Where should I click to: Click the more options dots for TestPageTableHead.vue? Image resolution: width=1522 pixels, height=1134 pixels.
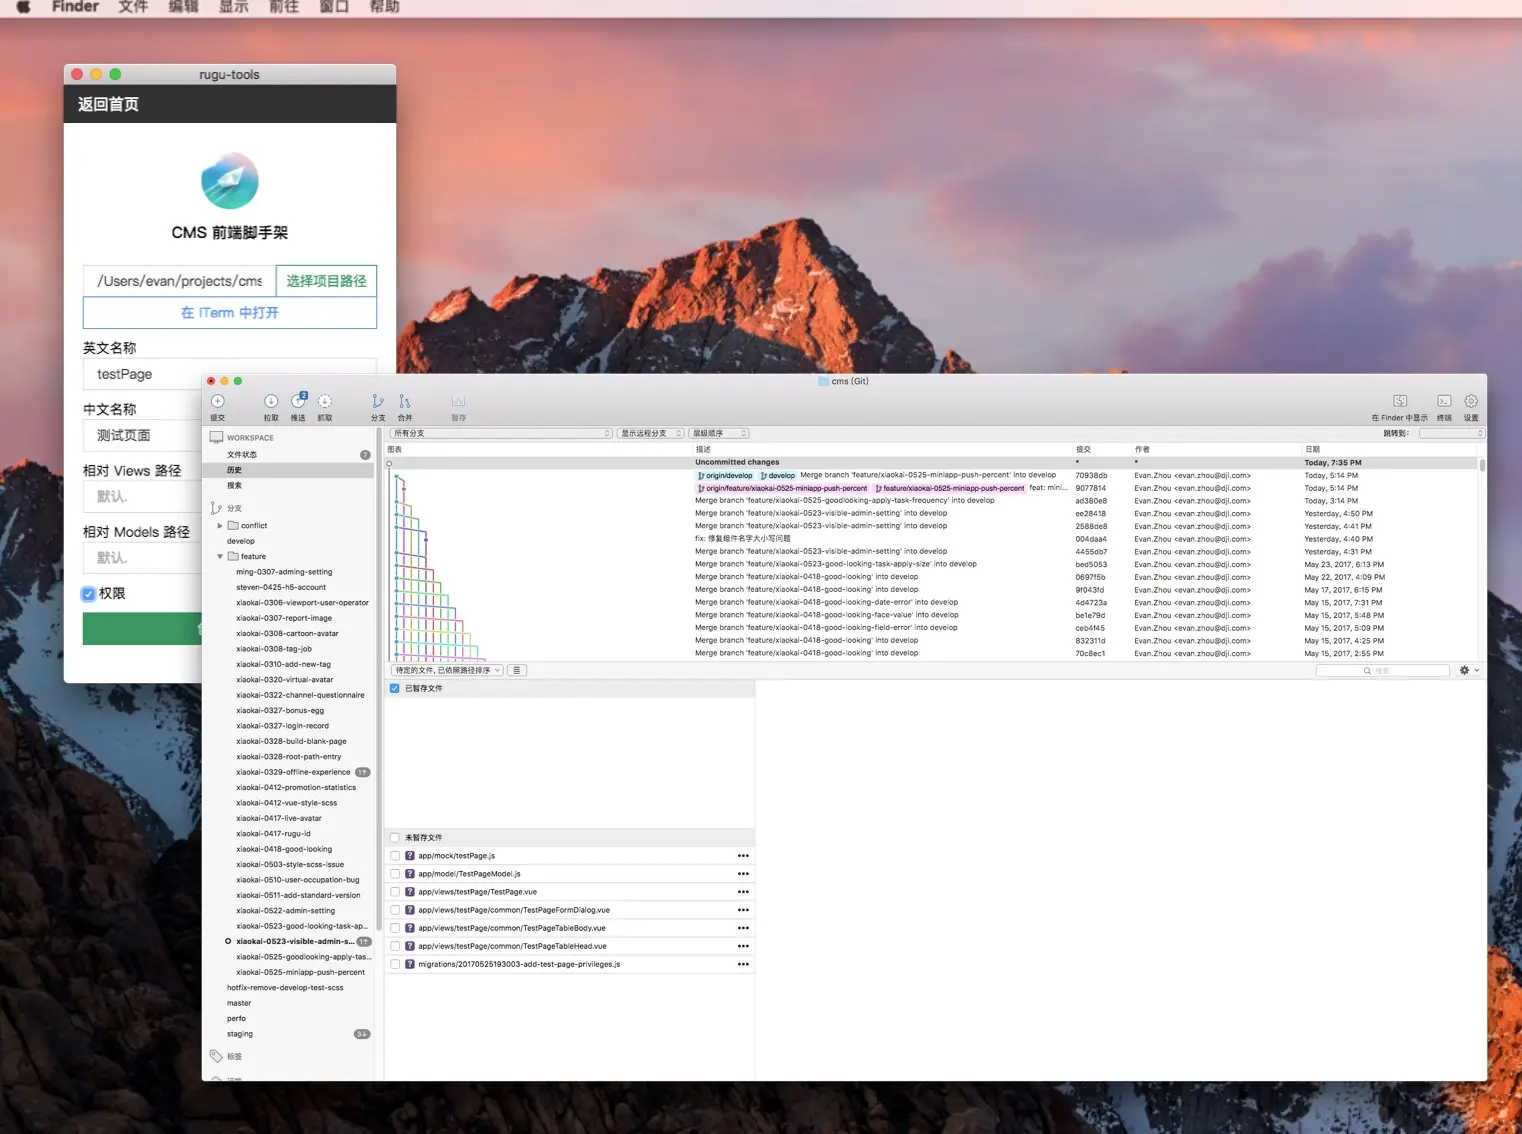pyautogui.click(x=743, y=946)
